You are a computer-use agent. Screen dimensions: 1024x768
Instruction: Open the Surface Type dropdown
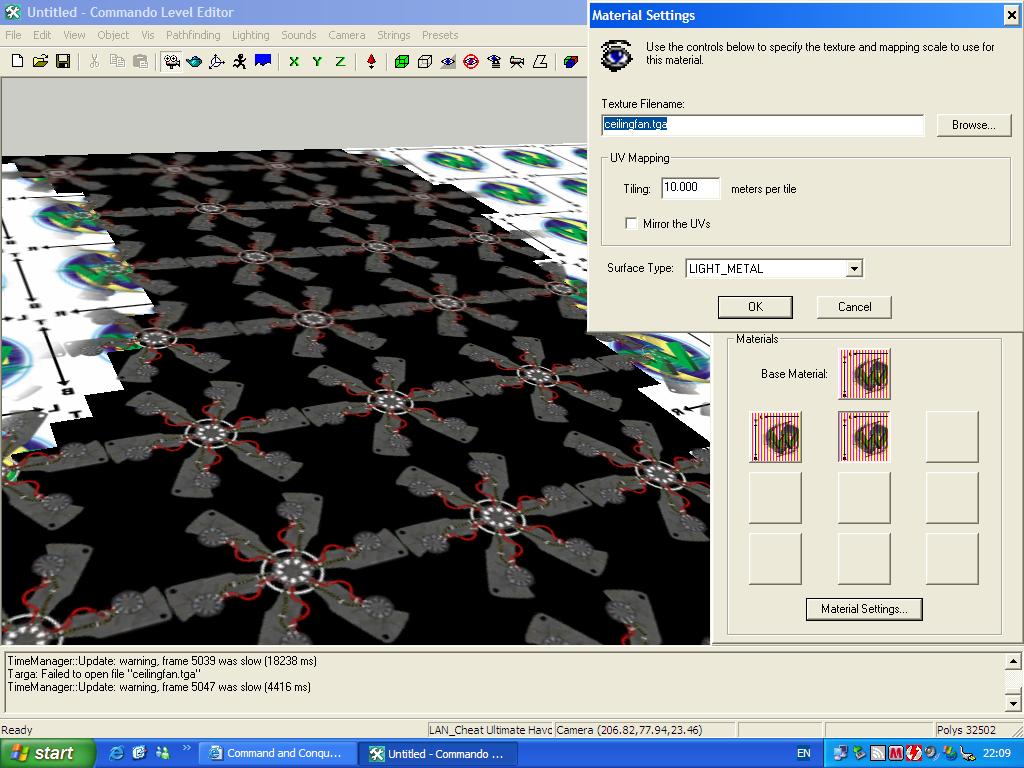[x=853, y=268]
